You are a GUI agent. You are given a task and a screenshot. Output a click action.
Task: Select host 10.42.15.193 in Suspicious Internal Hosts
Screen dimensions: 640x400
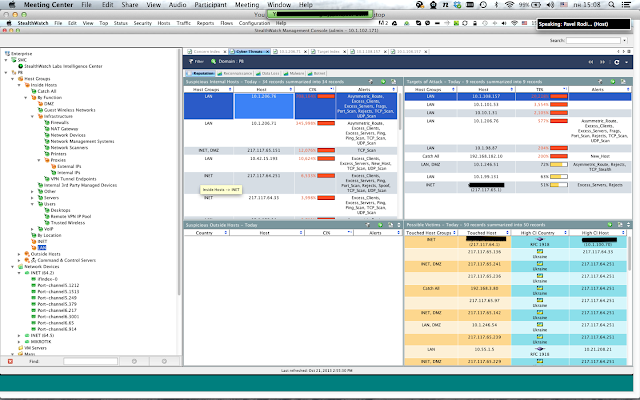tap(264, 158)
